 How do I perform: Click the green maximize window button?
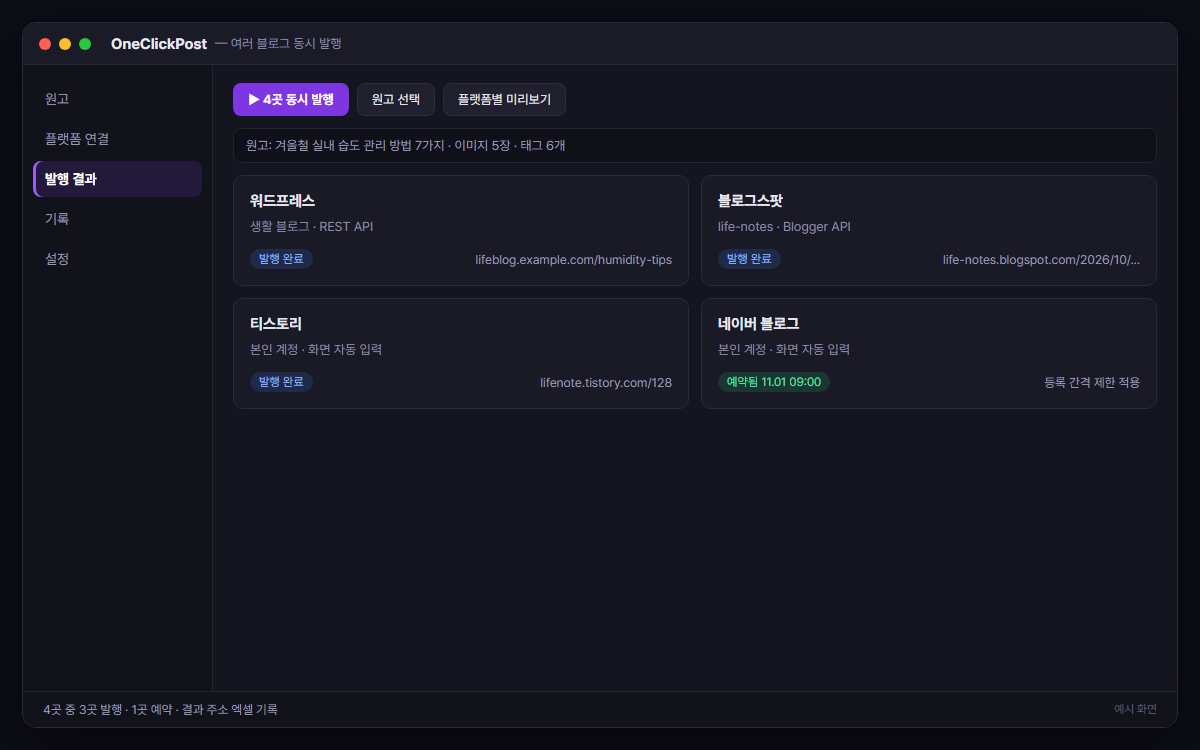[x=85, y=44]
